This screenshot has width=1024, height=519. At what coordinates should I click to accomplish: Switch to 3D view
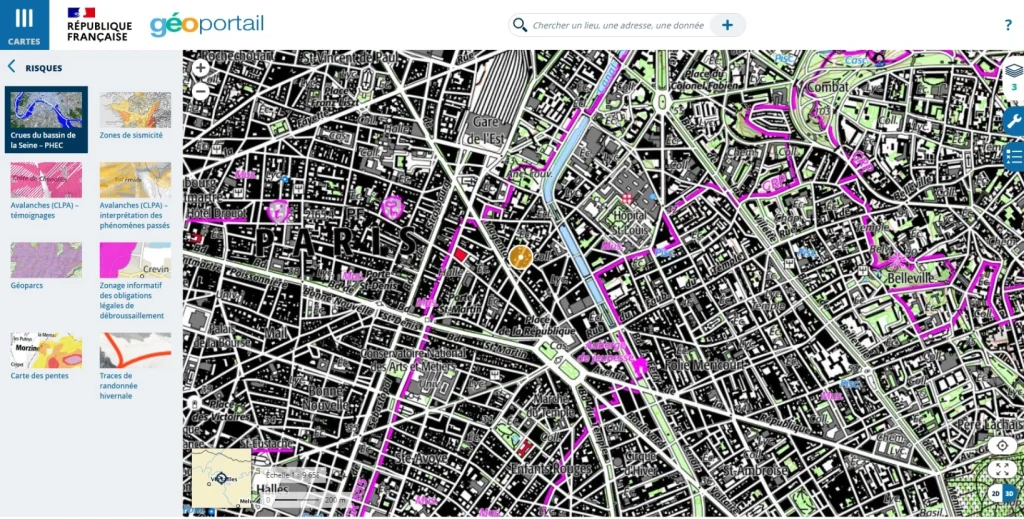pyautogui.click(x=1010, y=493)
